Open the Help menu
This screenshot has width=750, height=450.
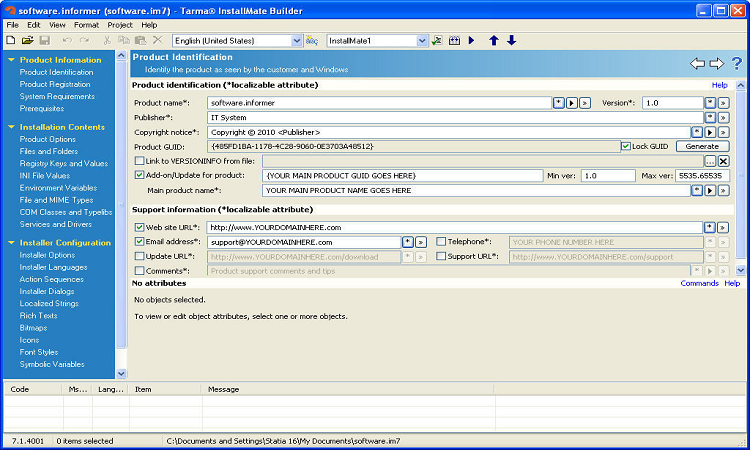[149, 25]
